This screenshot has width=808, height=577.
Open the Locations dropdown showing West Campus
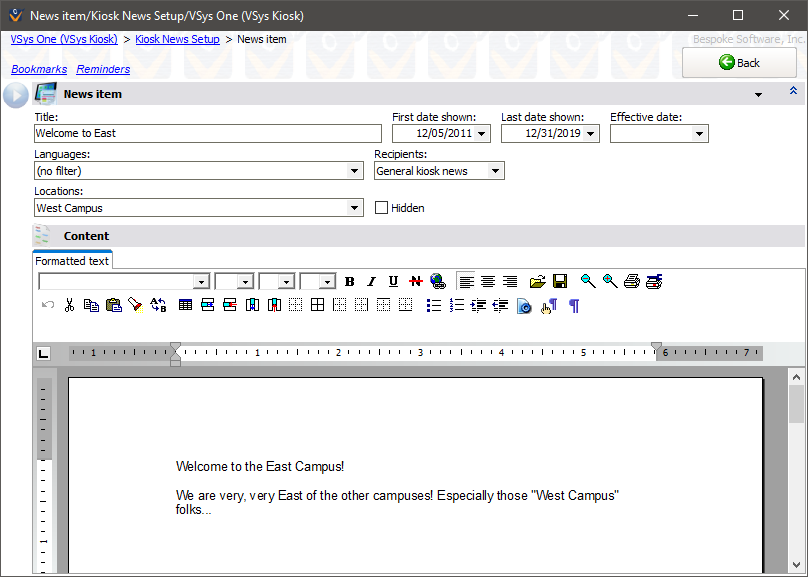(354, 208)
